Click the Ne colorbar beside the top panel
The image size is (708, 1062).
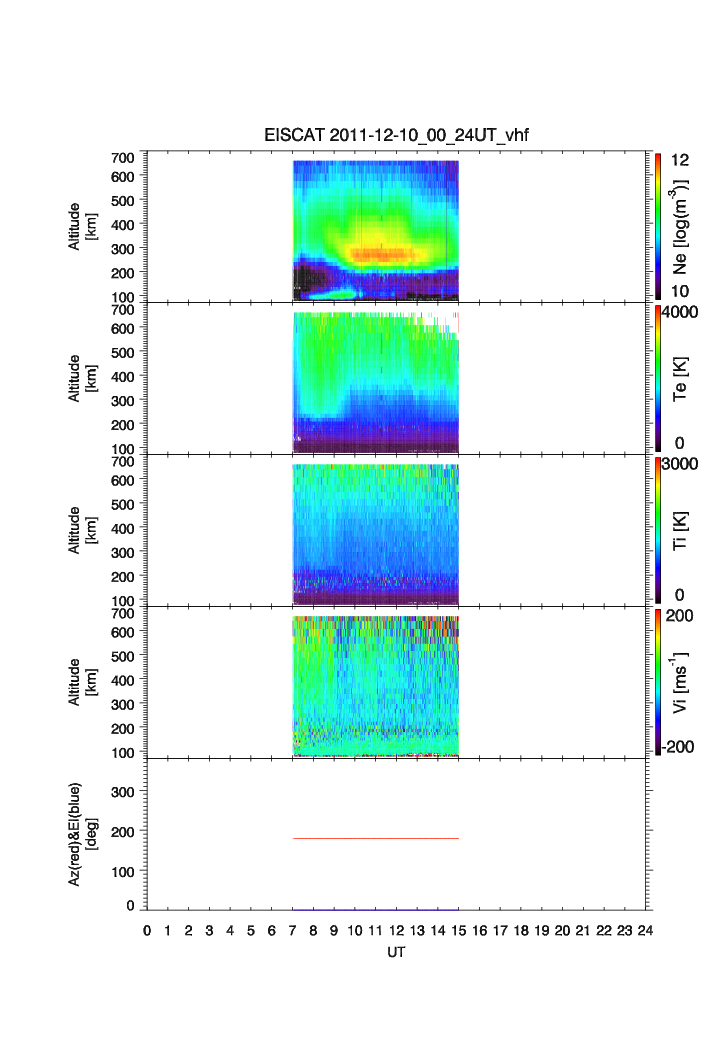point(658,227)
